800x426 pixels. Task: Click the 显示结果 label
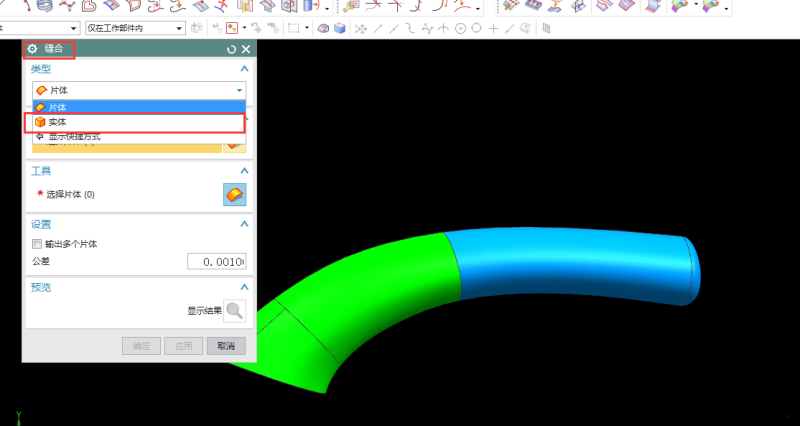(204, 311)
